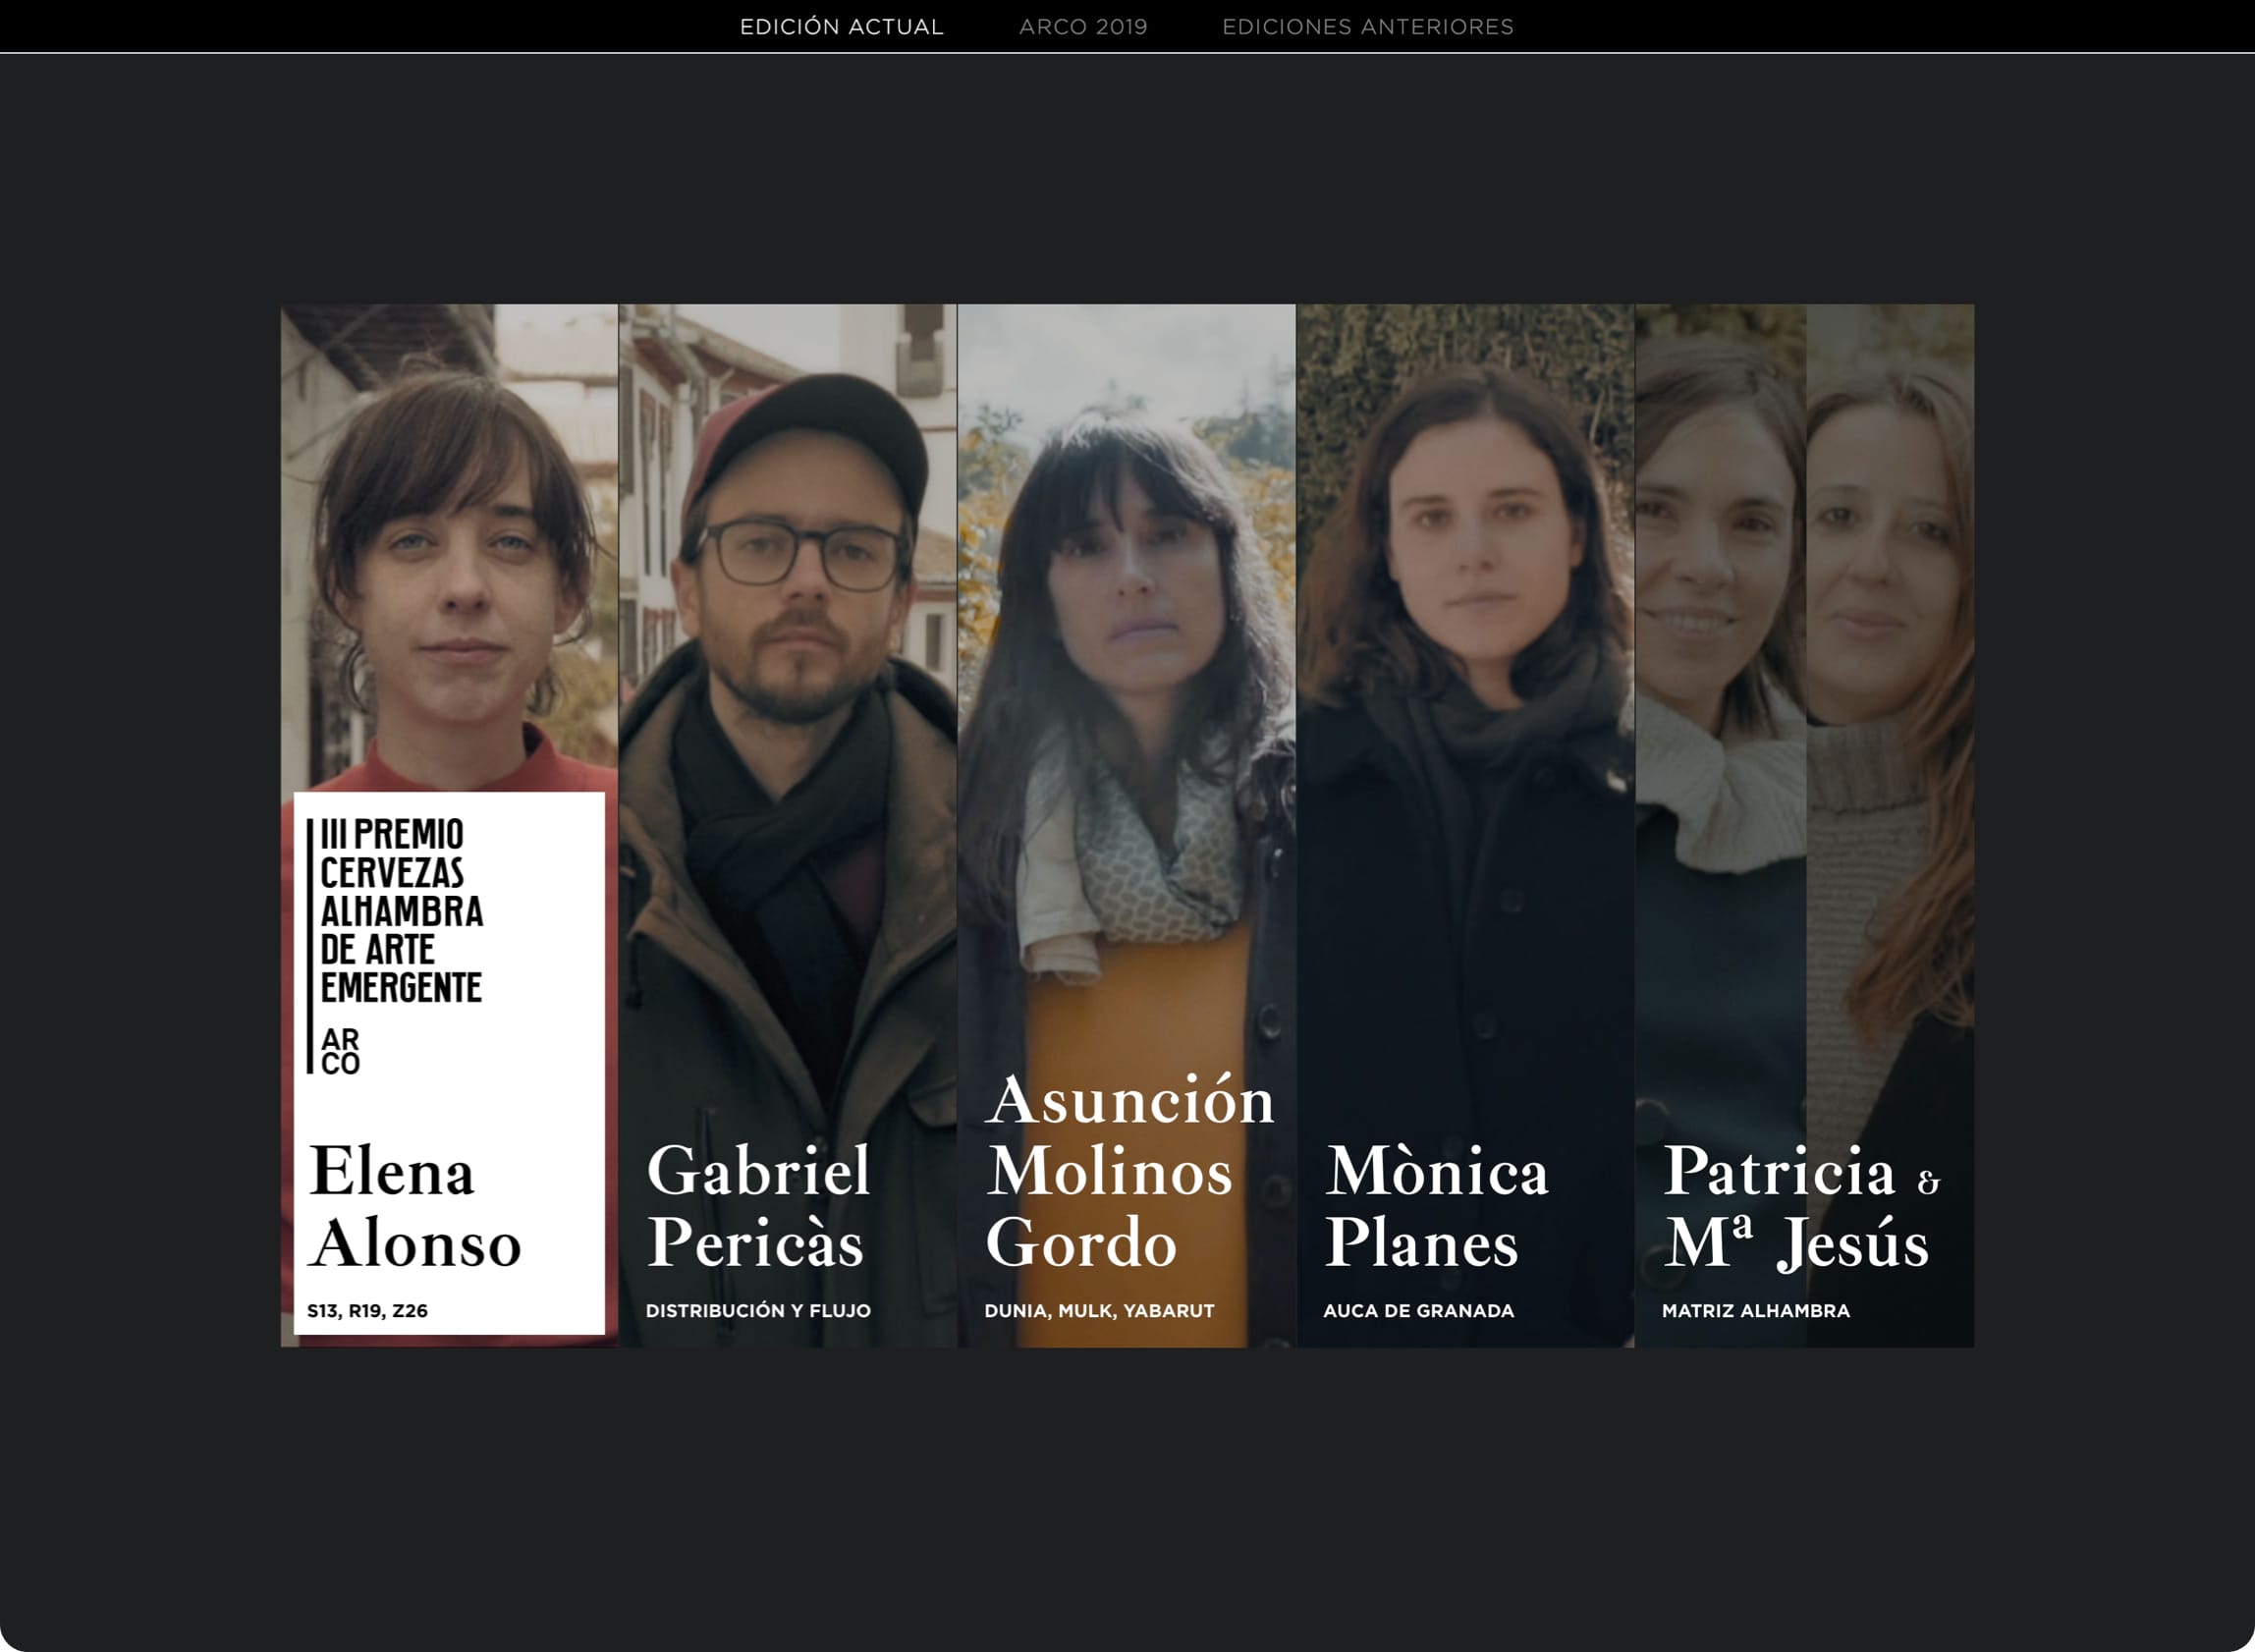Image resolution: width=2255 pixels, height=1652 pixels.
Task: Click the Dunia, Mulk, Yabarut work title
Action: (x=1099, y=1311)
